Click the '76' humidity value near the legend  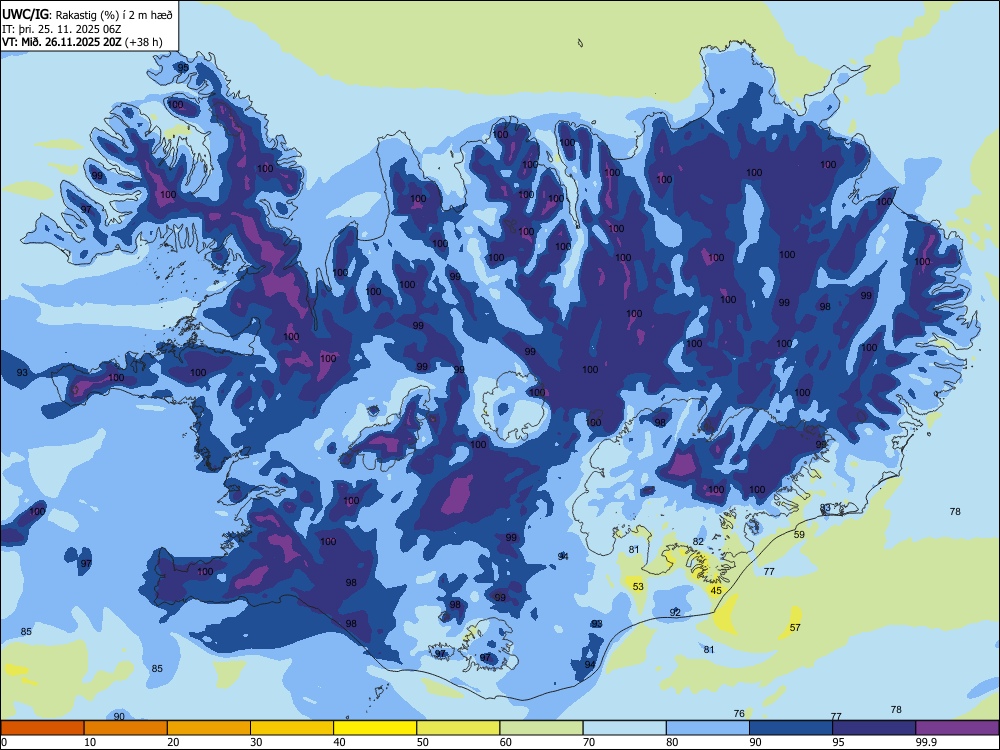point(739,714)
